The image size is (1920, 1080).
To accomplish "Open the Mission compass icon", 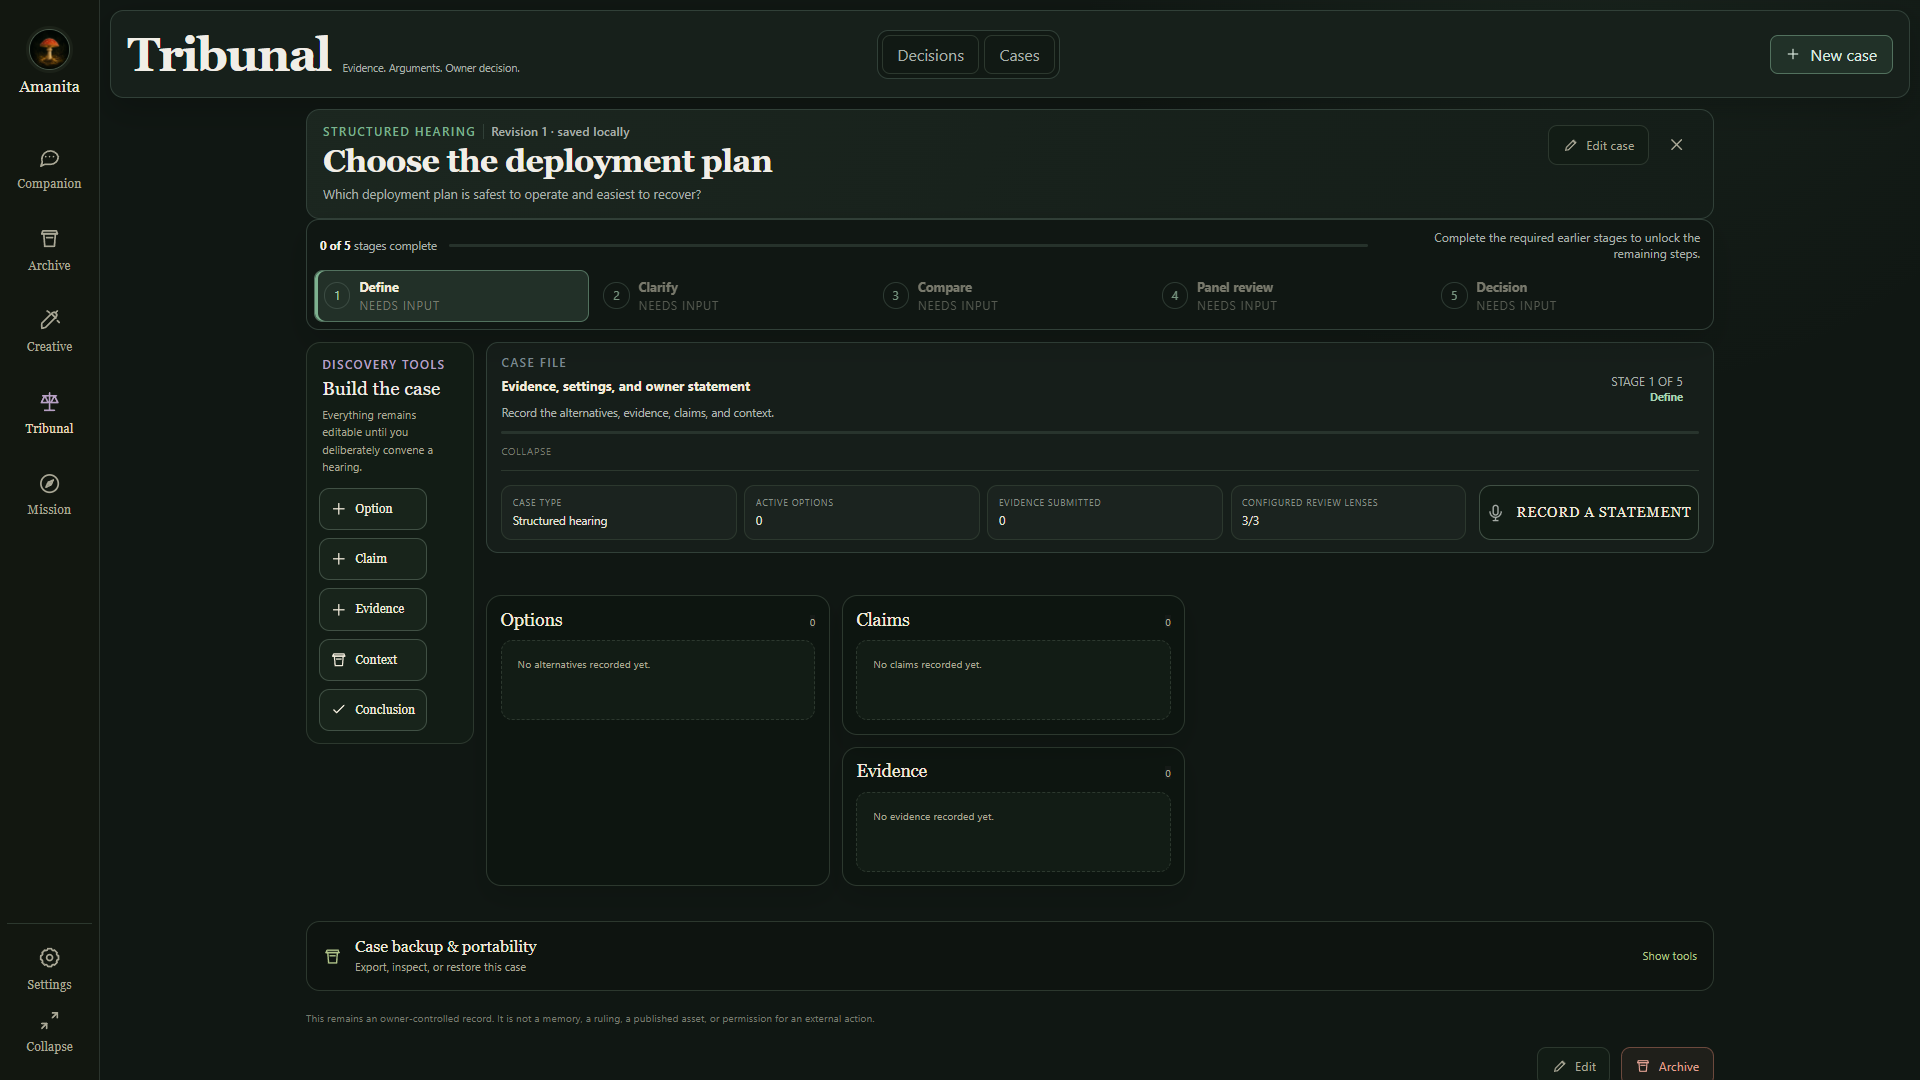I will point(49,484).
